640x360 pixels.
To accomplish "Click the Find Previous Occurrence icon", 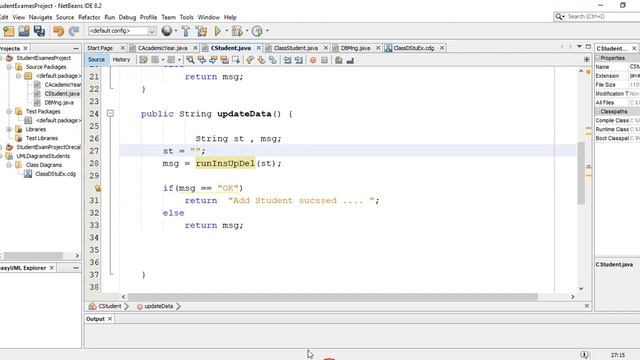I will tap(202, 60).
